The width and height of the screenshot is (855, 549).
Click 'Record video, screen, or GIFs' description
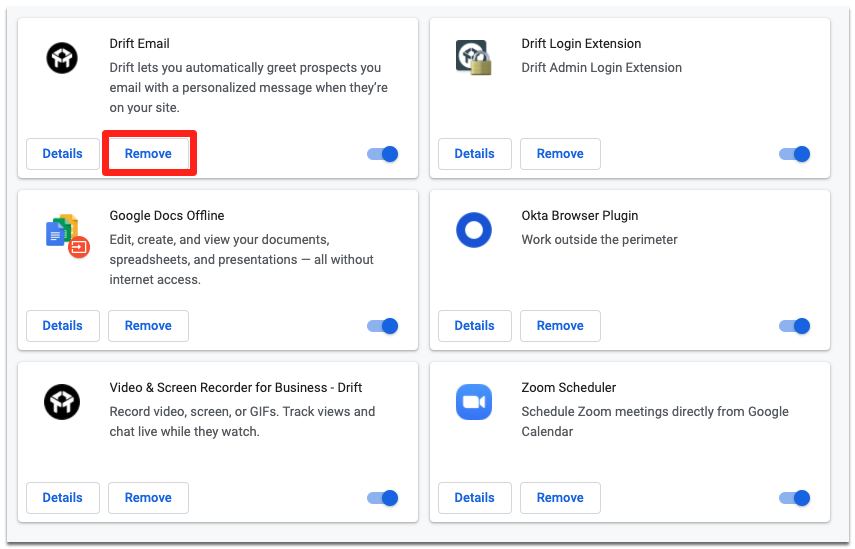coord(242,421)
